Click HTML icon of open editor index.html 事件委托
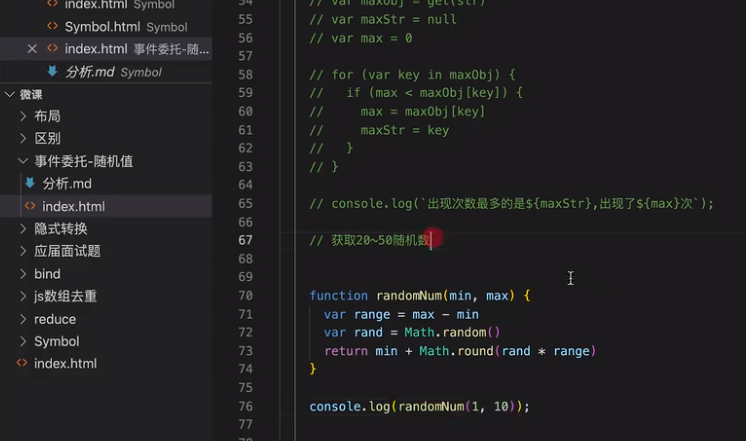Viewport: 746px width, 441px height. 52,49
